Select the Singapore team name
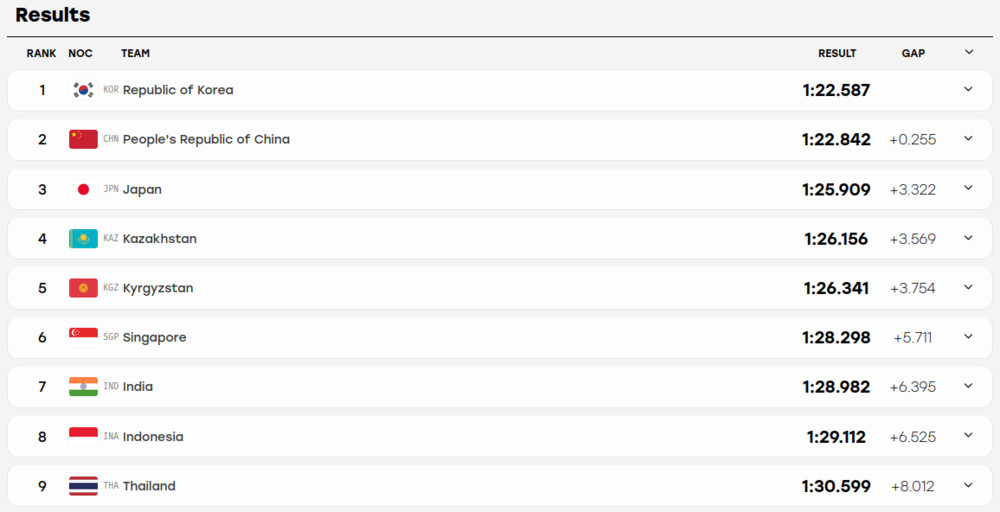 click(x=154, y=337)
